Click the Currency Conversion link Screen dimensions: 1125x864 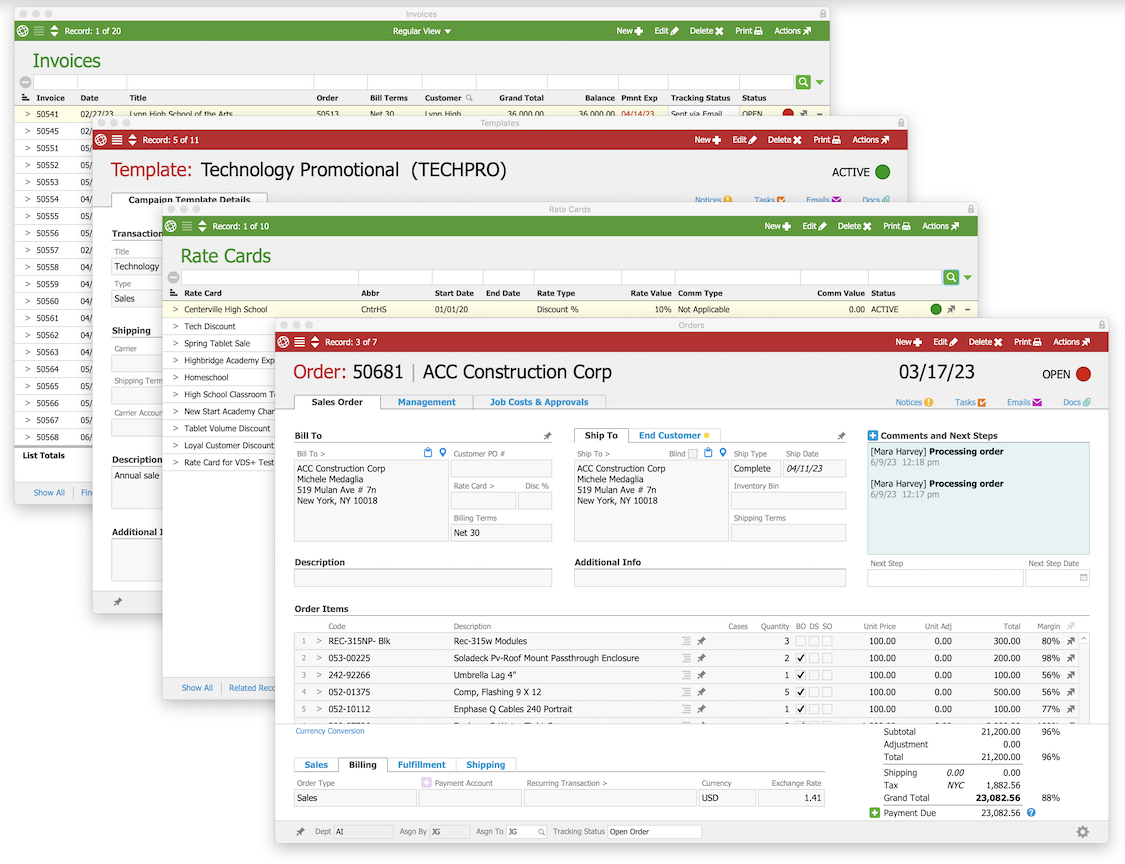point(330,731)
